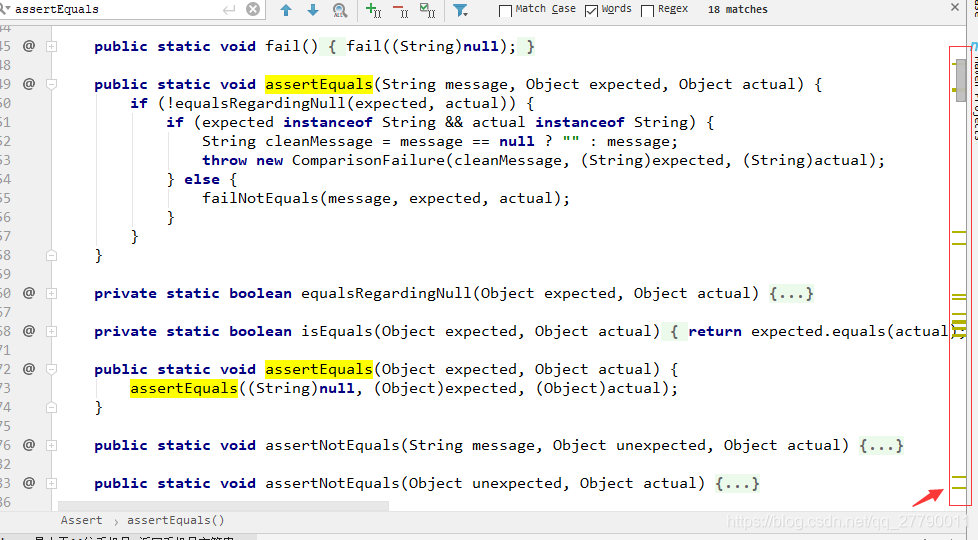
Task: Clear the search text with the X icon
Action: (x=253, y=9)
